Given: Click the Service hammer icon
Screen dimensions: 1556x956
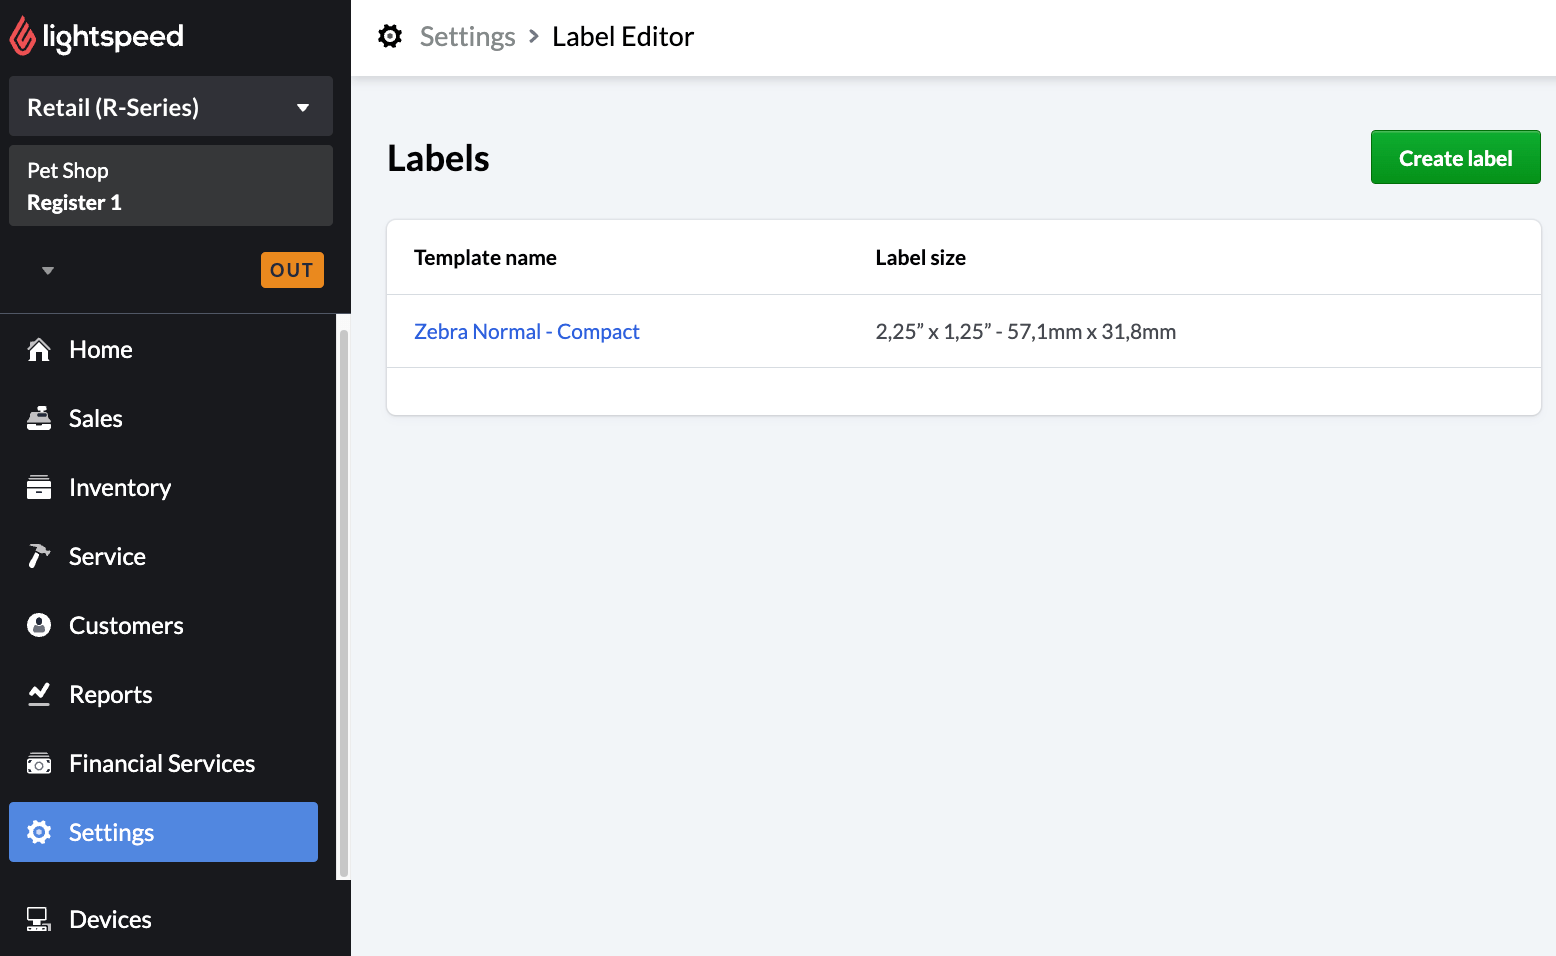Looking at the screenshot, I should tap(39, 557).
